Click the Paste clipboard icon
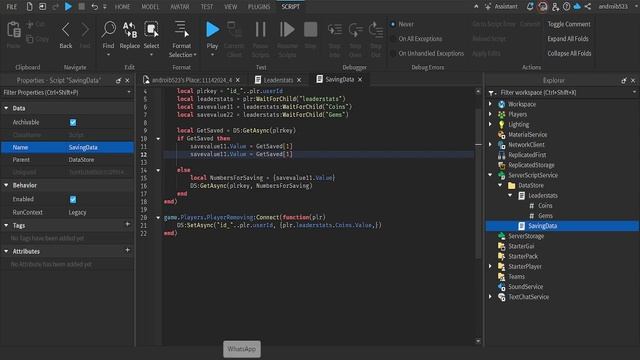Screen dimensions: 640x360 point(13,30)
